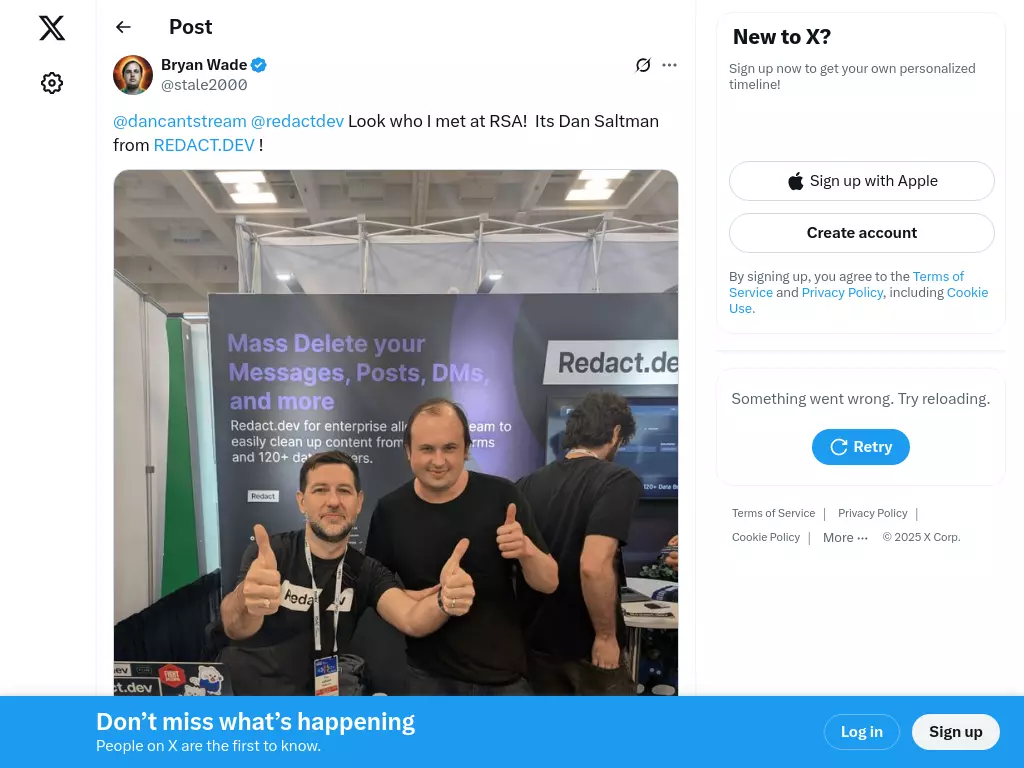Click Sign up with Apple
The width and height of the screenshot is (1024, 768).
(862, 181)
